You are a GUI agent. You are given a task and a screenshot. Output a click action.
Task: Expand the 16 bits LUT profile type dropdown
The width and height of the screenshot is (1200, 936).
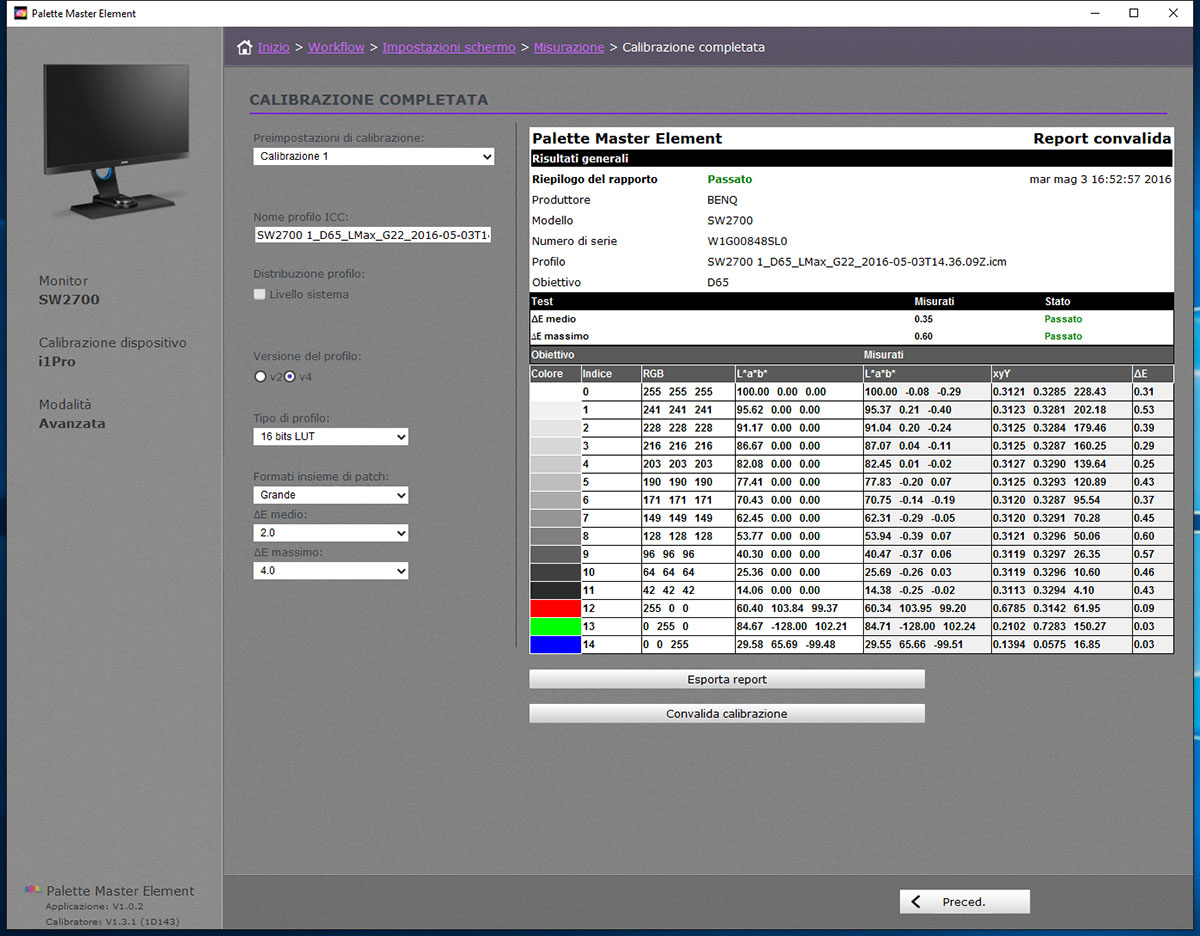point(330,437)
